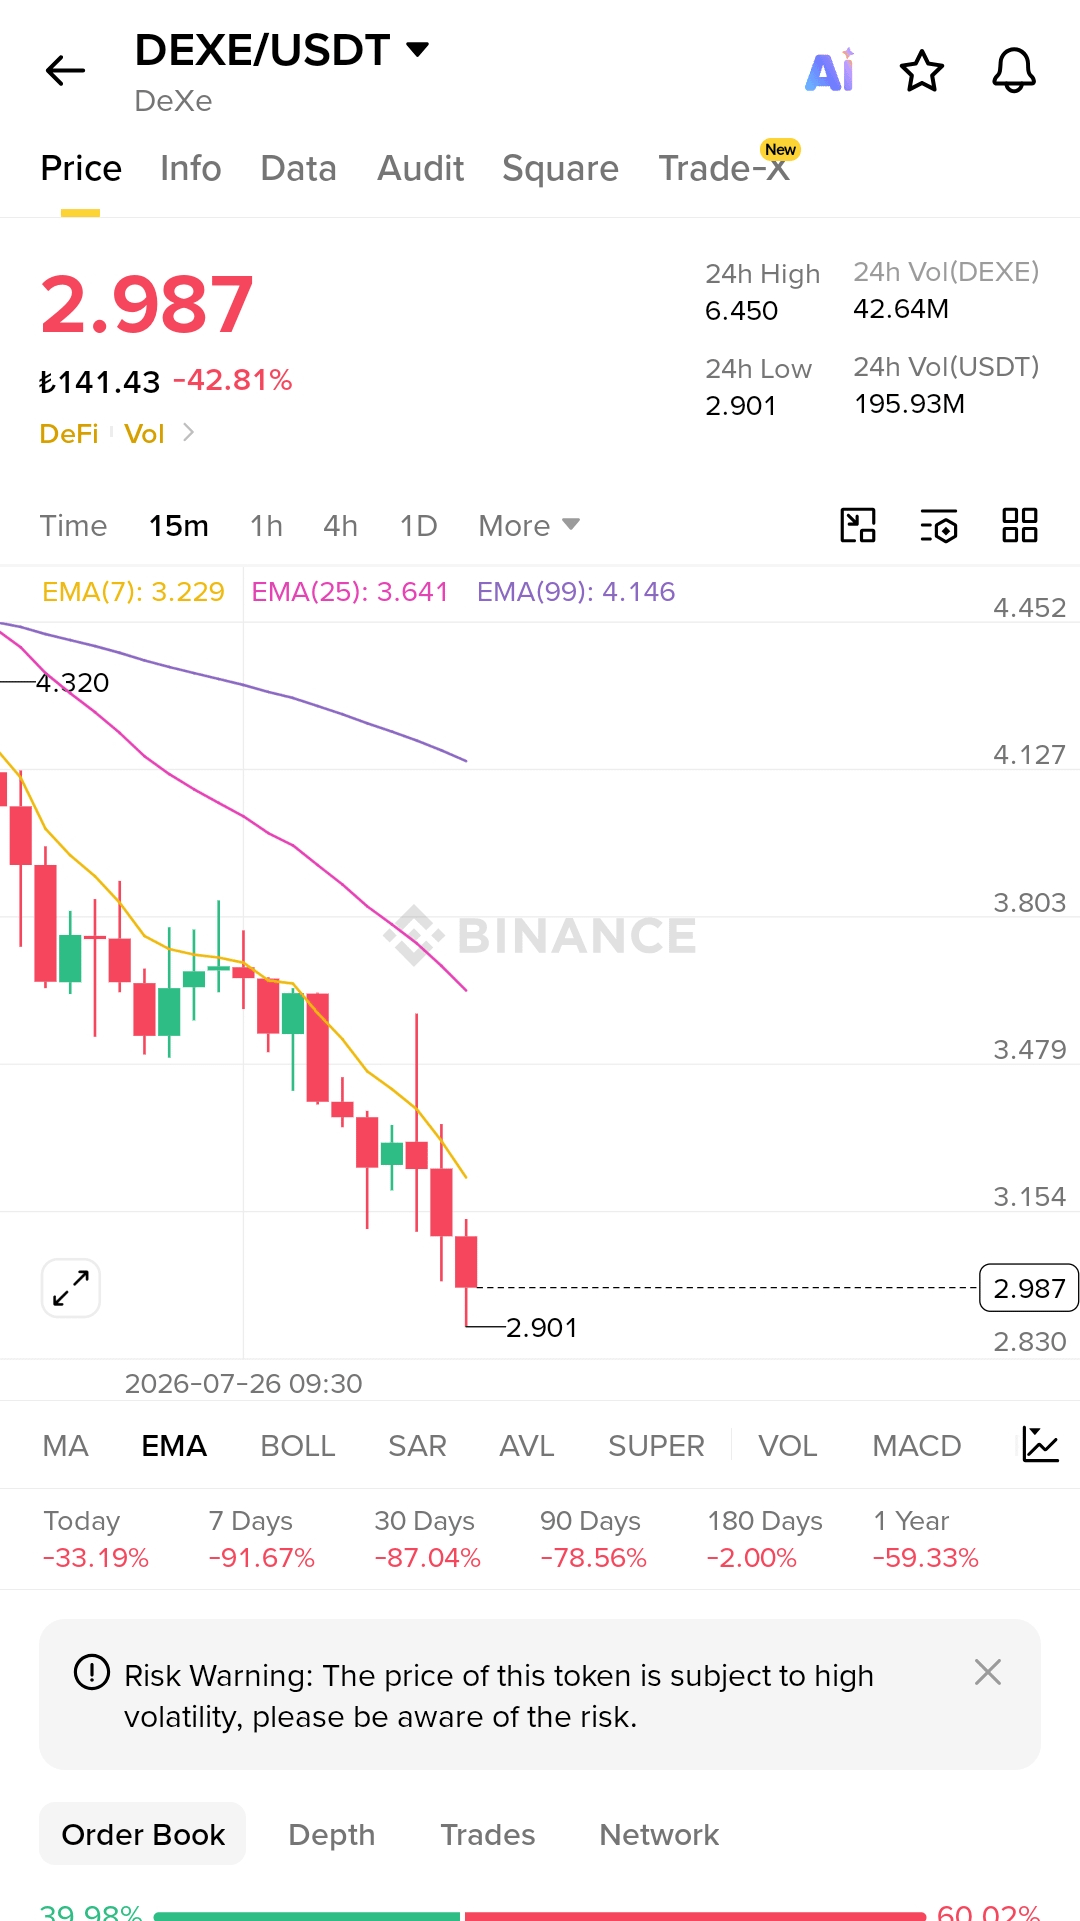Open the indicator chart settings icon
This screenshot has width=1080, height=1921.
coord(1040,1445)
